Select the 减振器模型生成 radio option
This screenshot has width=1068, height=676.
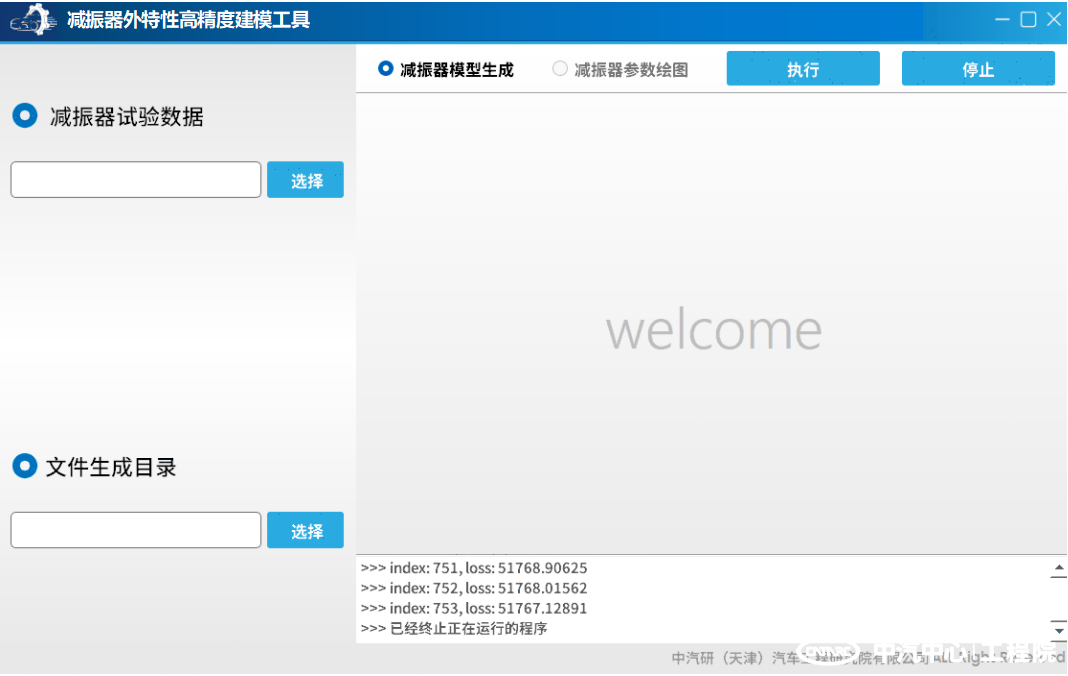coord(386,69)
